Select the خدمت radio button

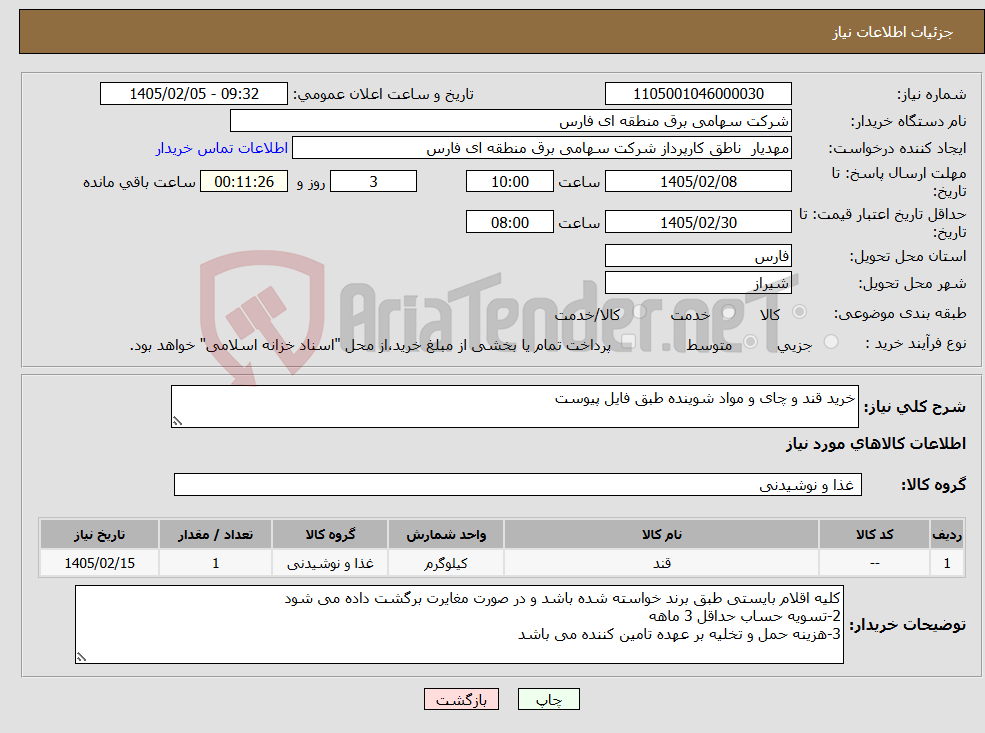[x=729, y=312]
